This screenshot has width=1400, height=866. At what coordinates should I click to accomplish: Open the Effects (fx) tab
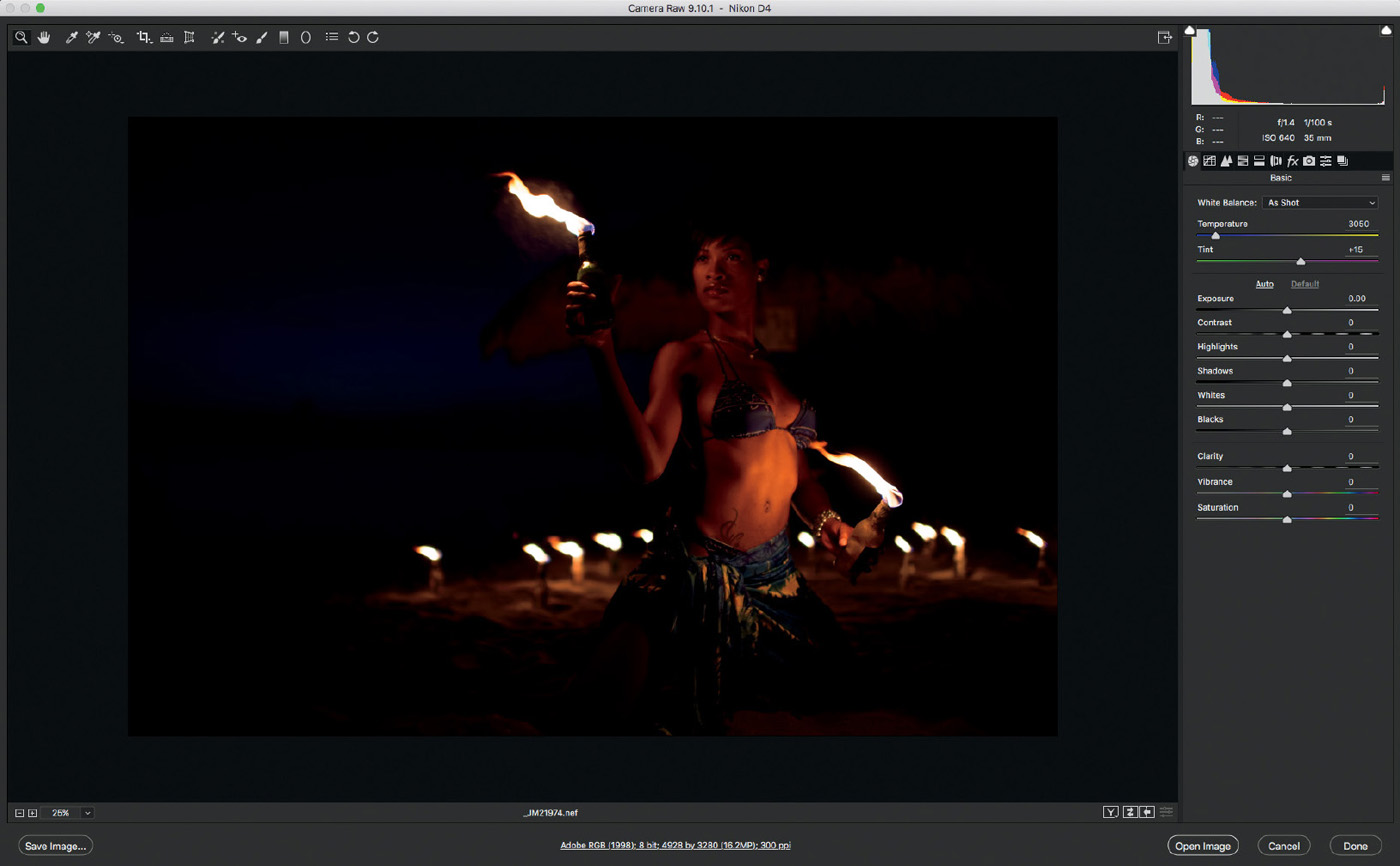(1292, 161)
